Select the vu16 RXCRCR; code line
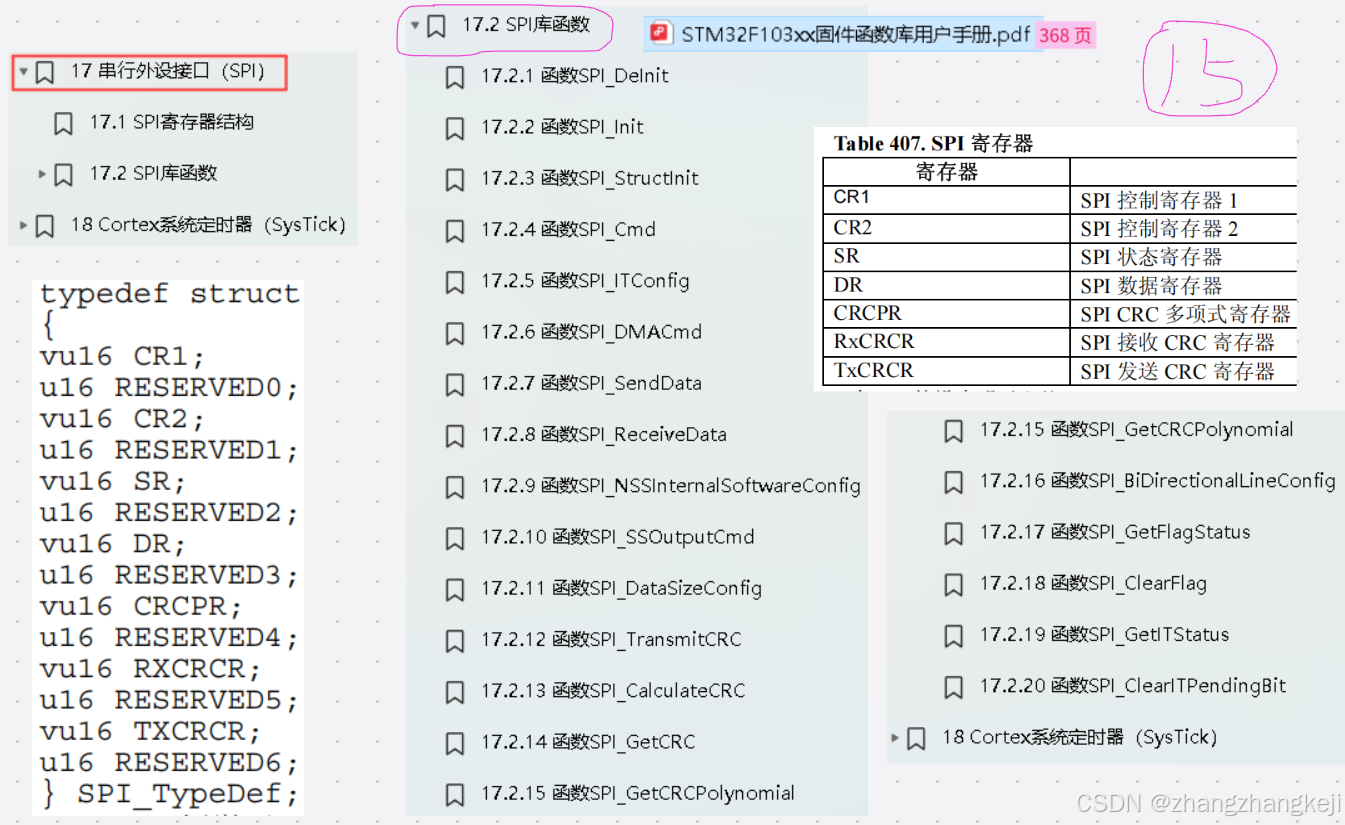1345x825 pixels. [x=150, y=669]
